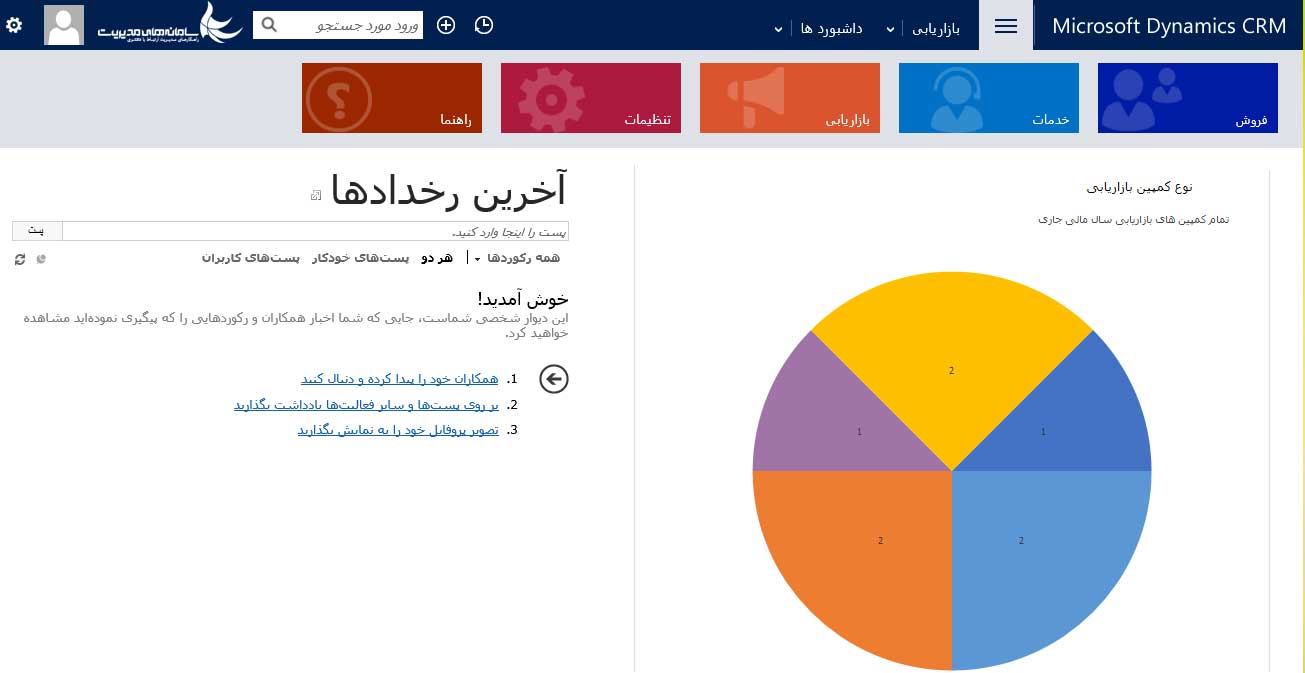The height and width of the screenshot is (673, 1305).
Task: Refresh the activity wall posts
Action: (20, 259)
